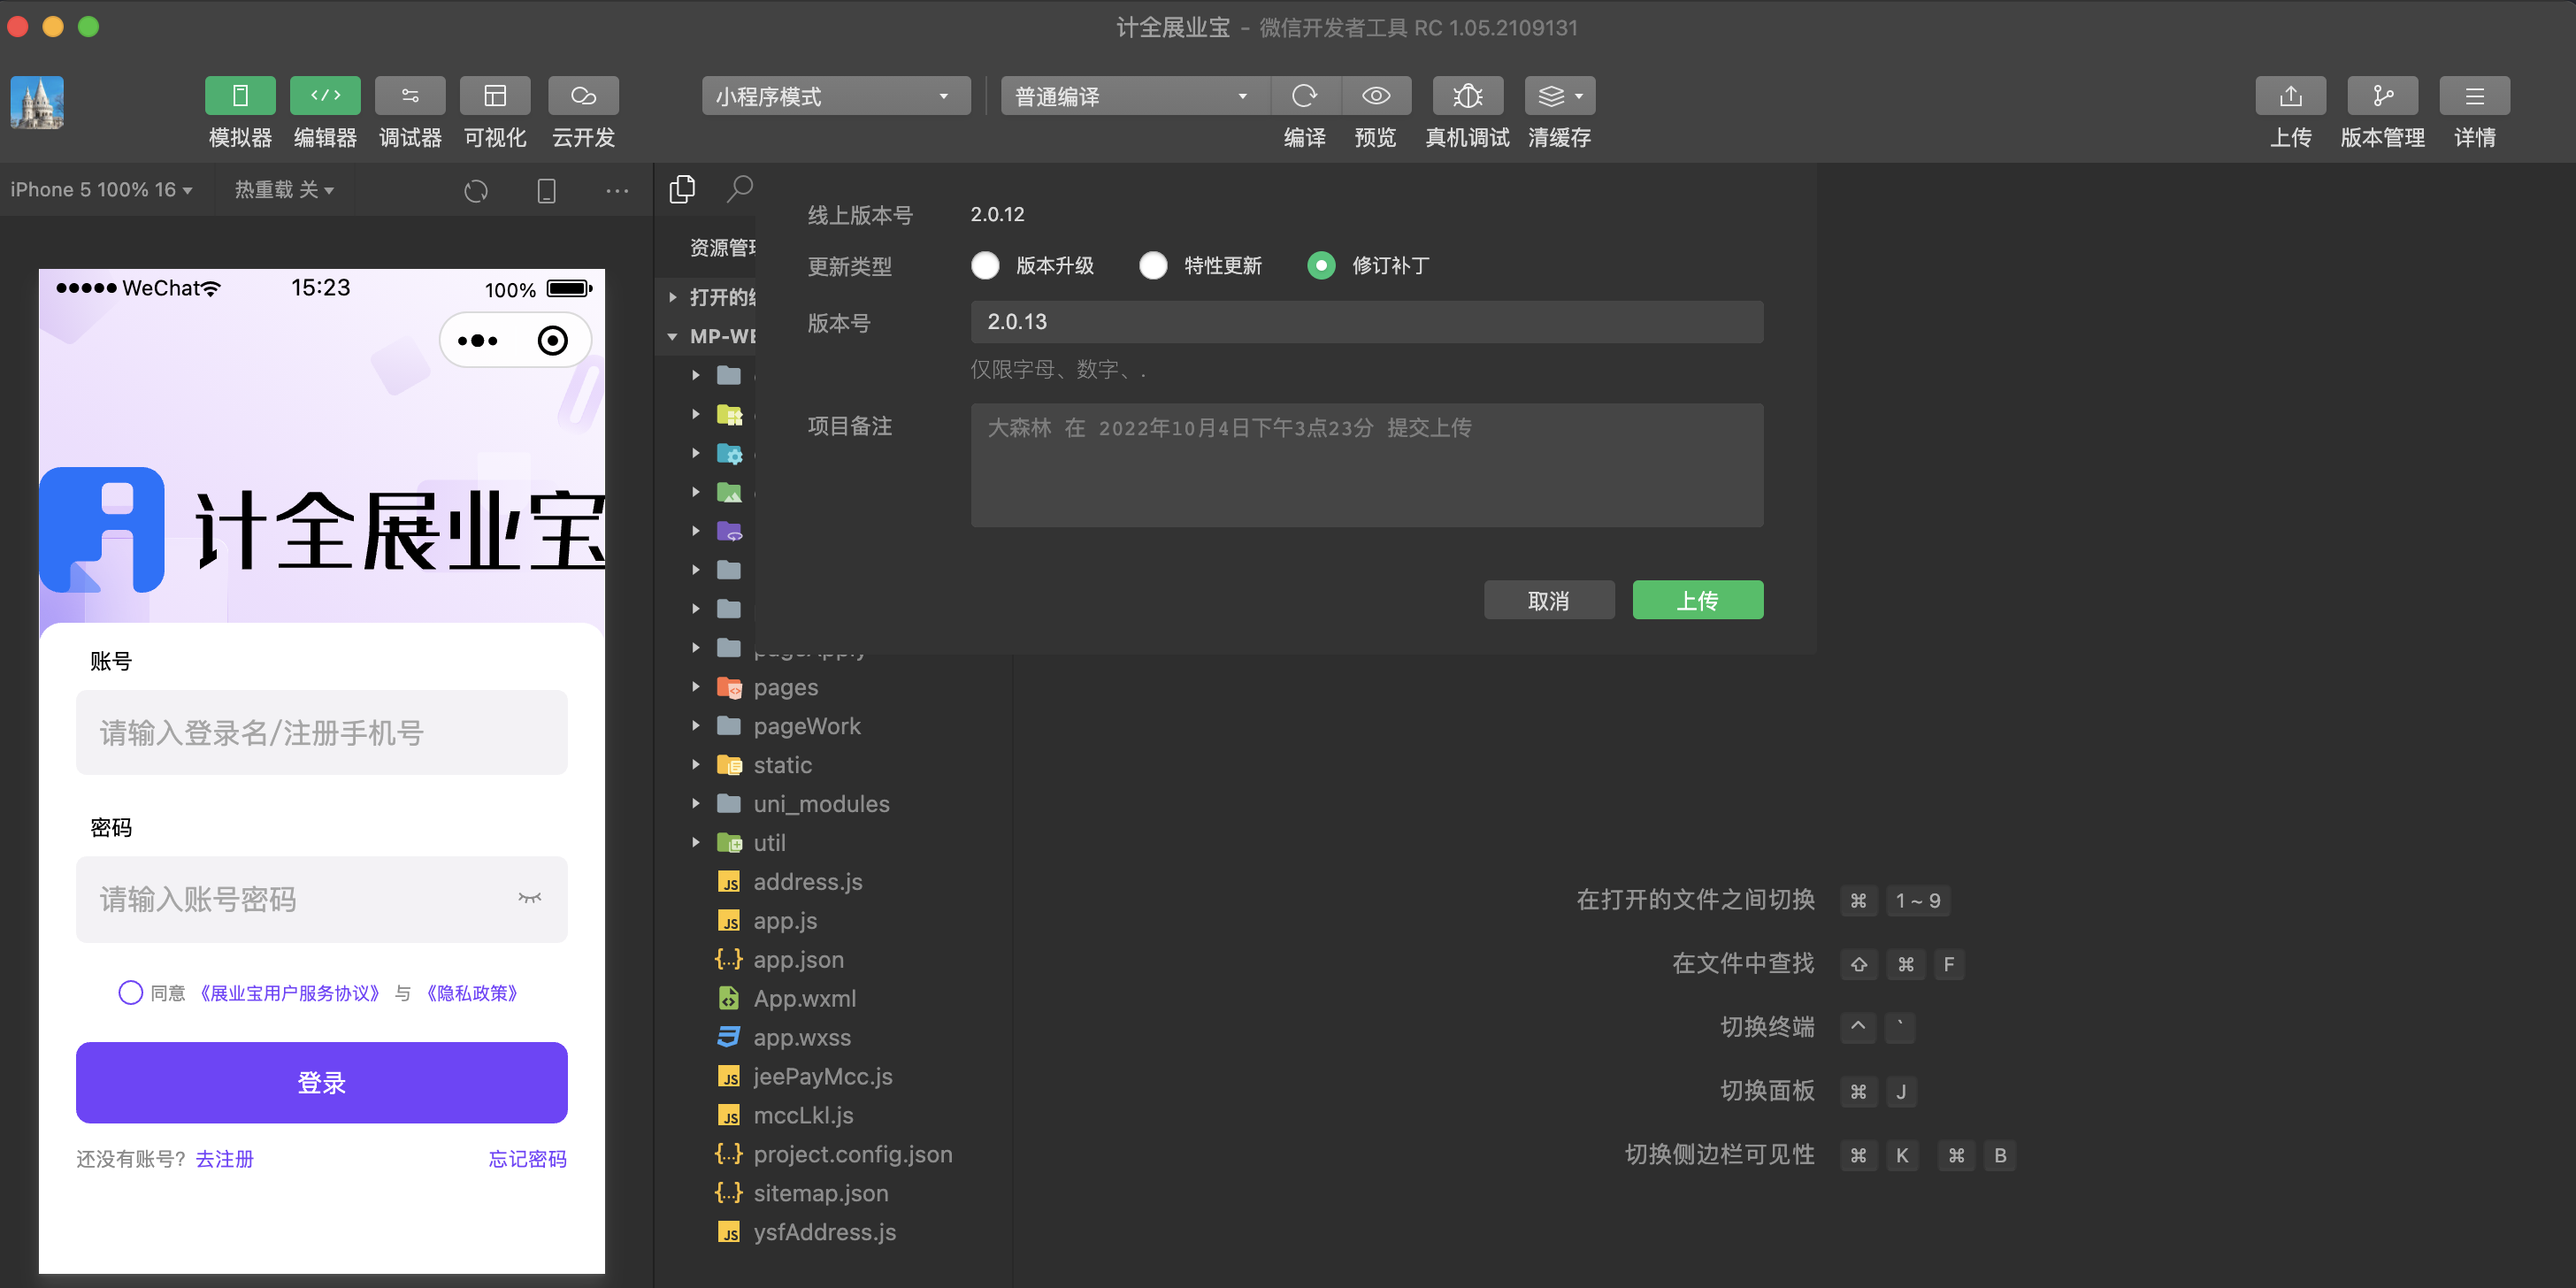Open the debugger panel
Viewport: 2576px width, 1288px height.
point(410,96)
